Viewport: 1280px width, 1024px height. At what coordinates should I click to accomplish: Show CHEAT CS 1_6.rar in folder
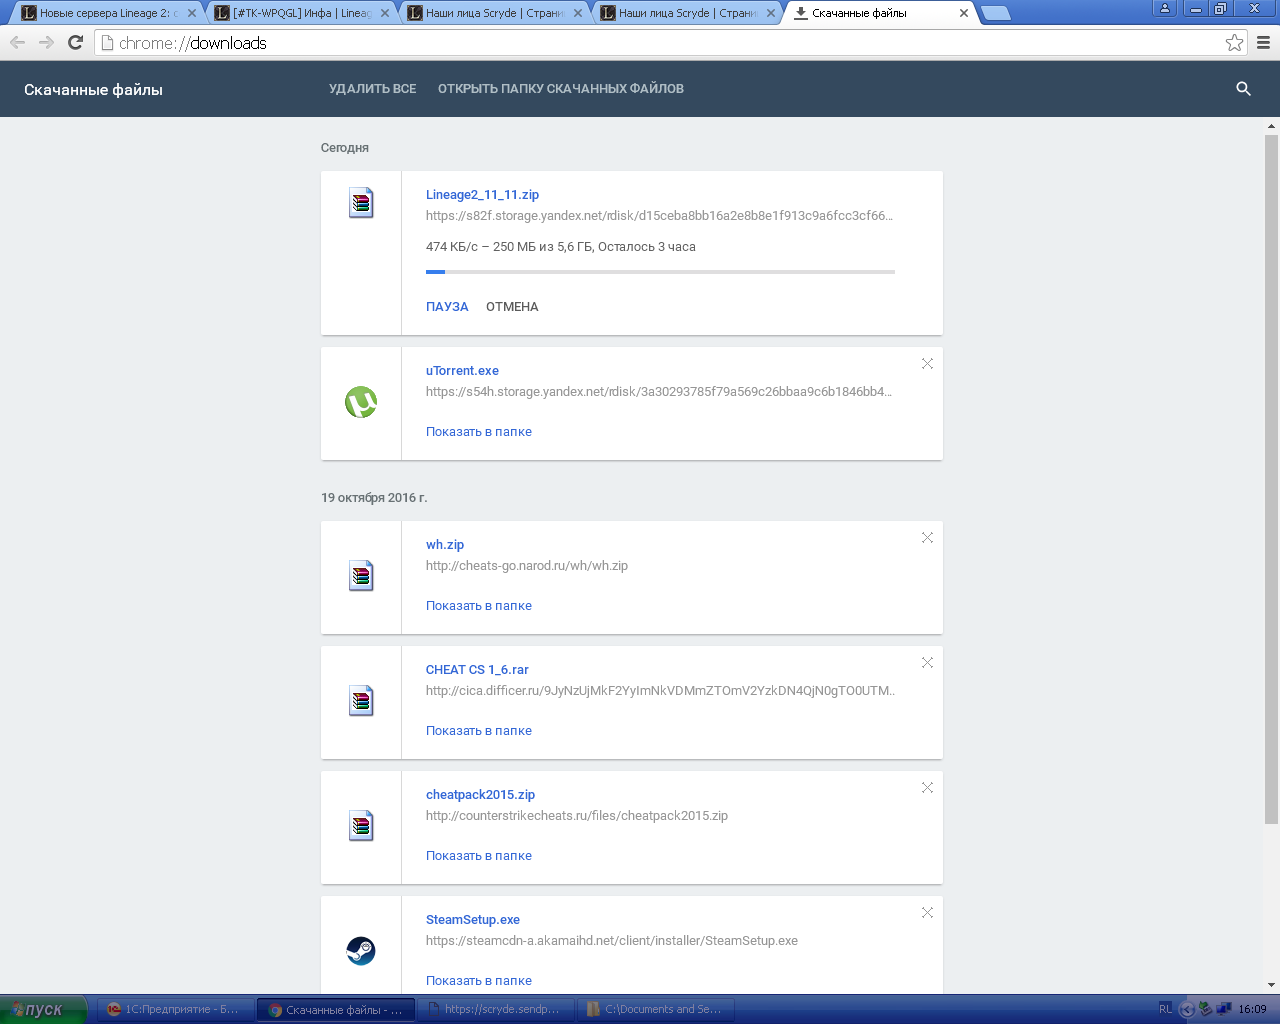(478, 731)
